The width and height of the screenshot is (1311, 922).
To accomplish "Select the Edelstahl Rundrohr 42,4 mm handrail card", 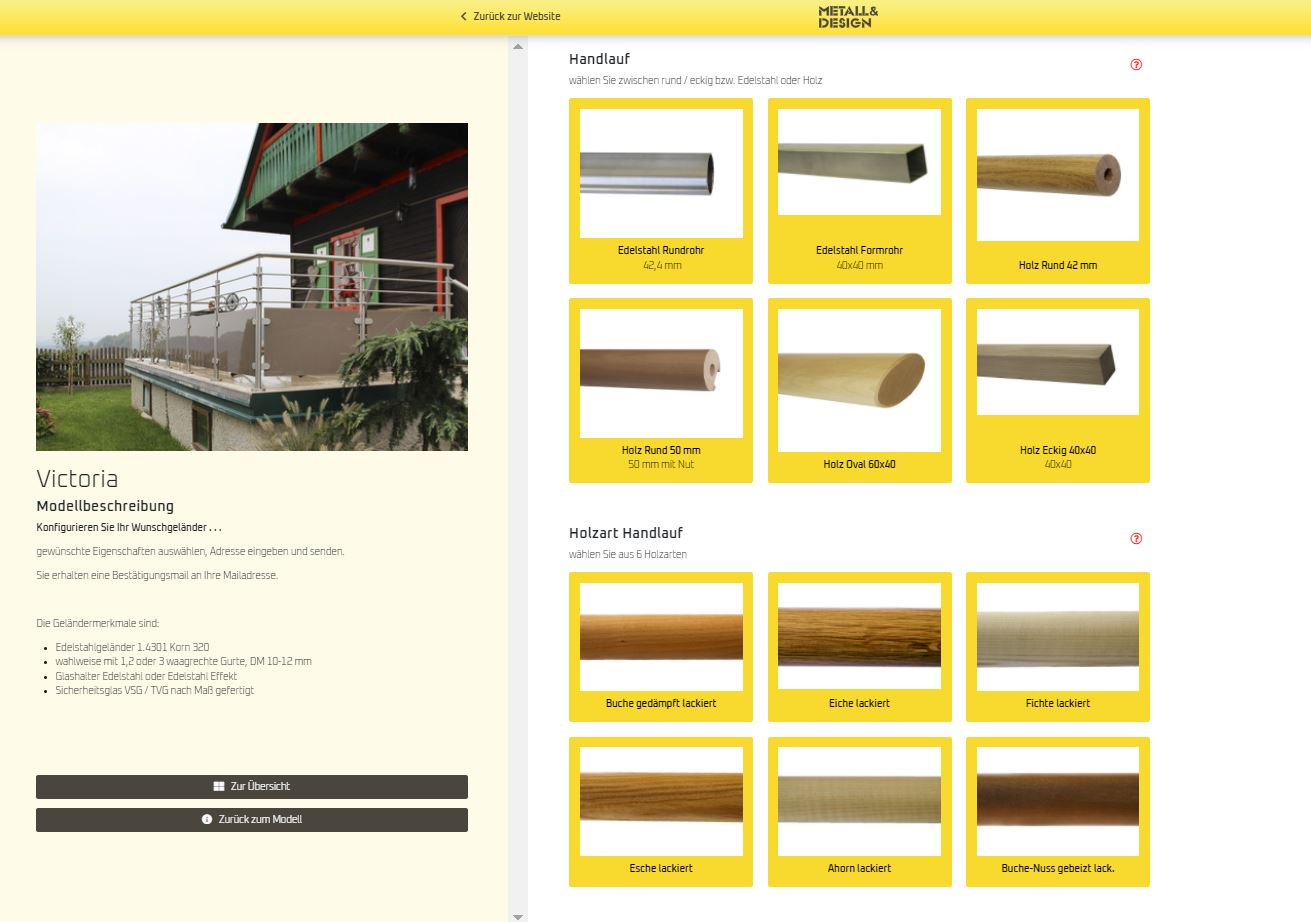I will 661,191.
